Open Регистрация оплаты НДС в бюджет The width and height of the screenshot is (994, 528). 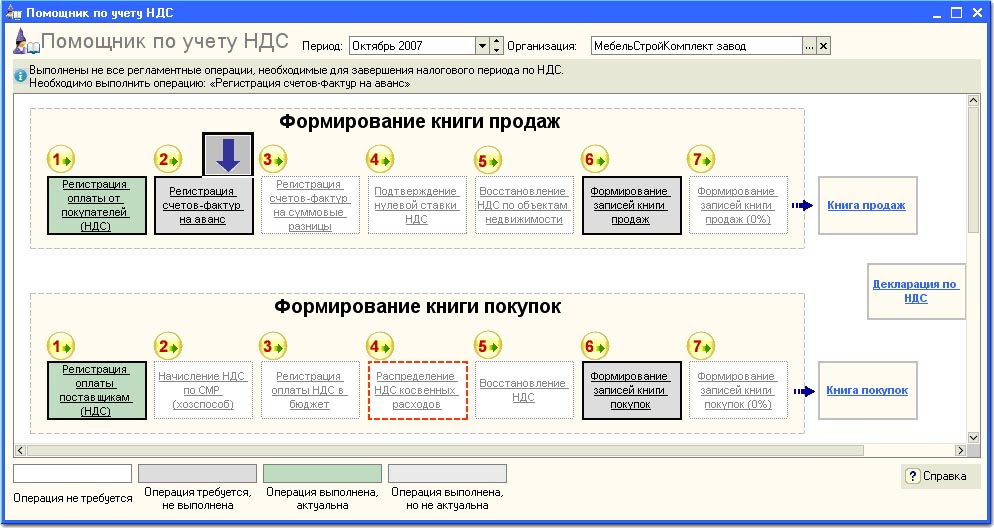[310, 390]
